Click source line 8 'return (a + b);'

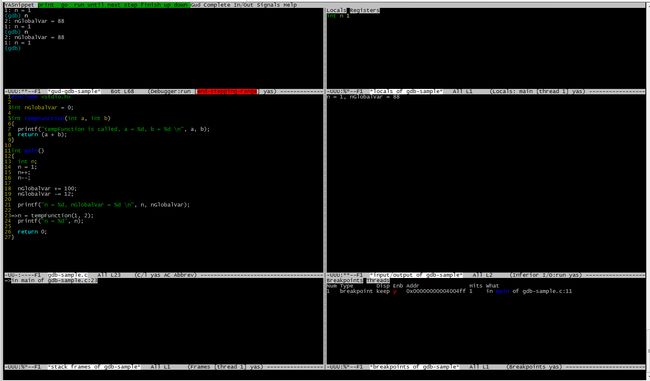[42, 134]
